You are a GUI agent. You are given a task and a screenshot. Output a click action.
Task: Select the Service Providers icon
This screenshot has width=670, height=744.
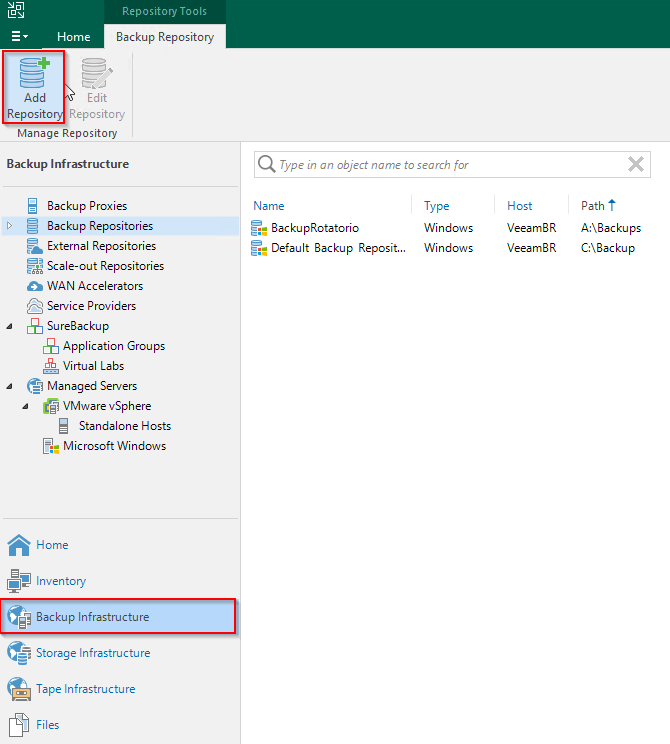33,306
